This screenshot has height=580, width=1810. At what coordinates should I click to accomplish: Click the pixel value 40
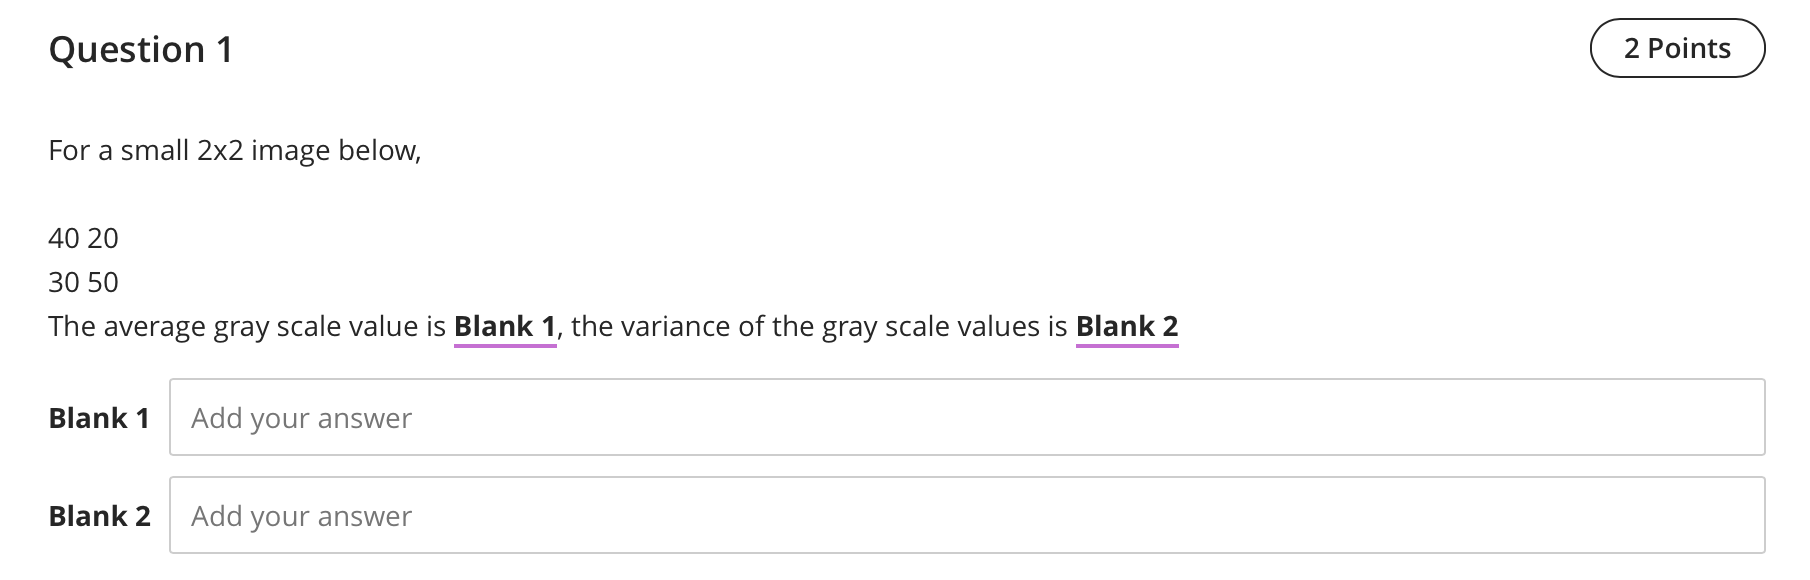coord(64,238)
